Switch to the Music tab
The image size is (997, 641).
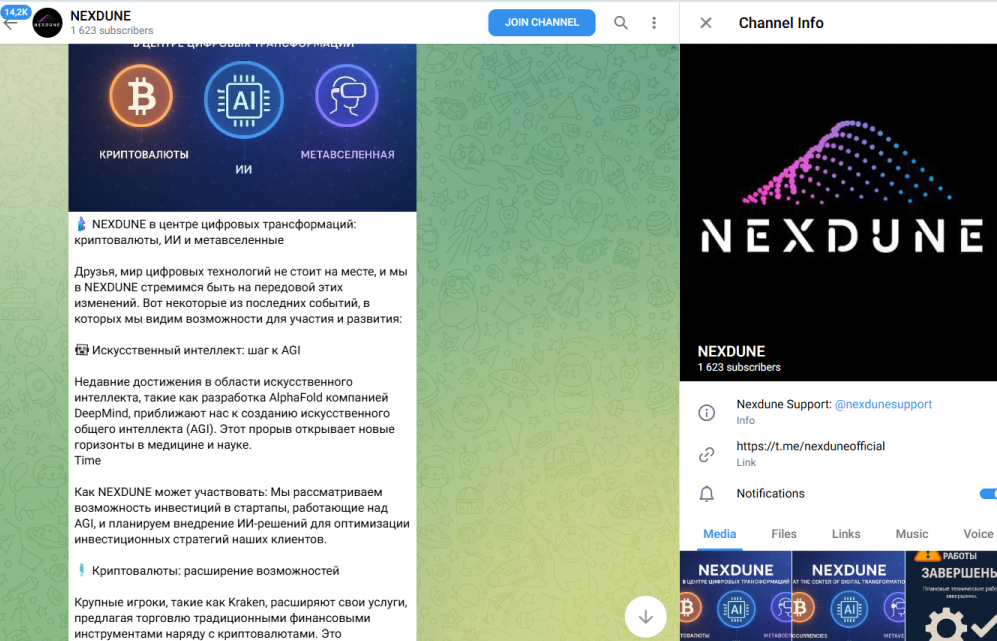point(912,534)
